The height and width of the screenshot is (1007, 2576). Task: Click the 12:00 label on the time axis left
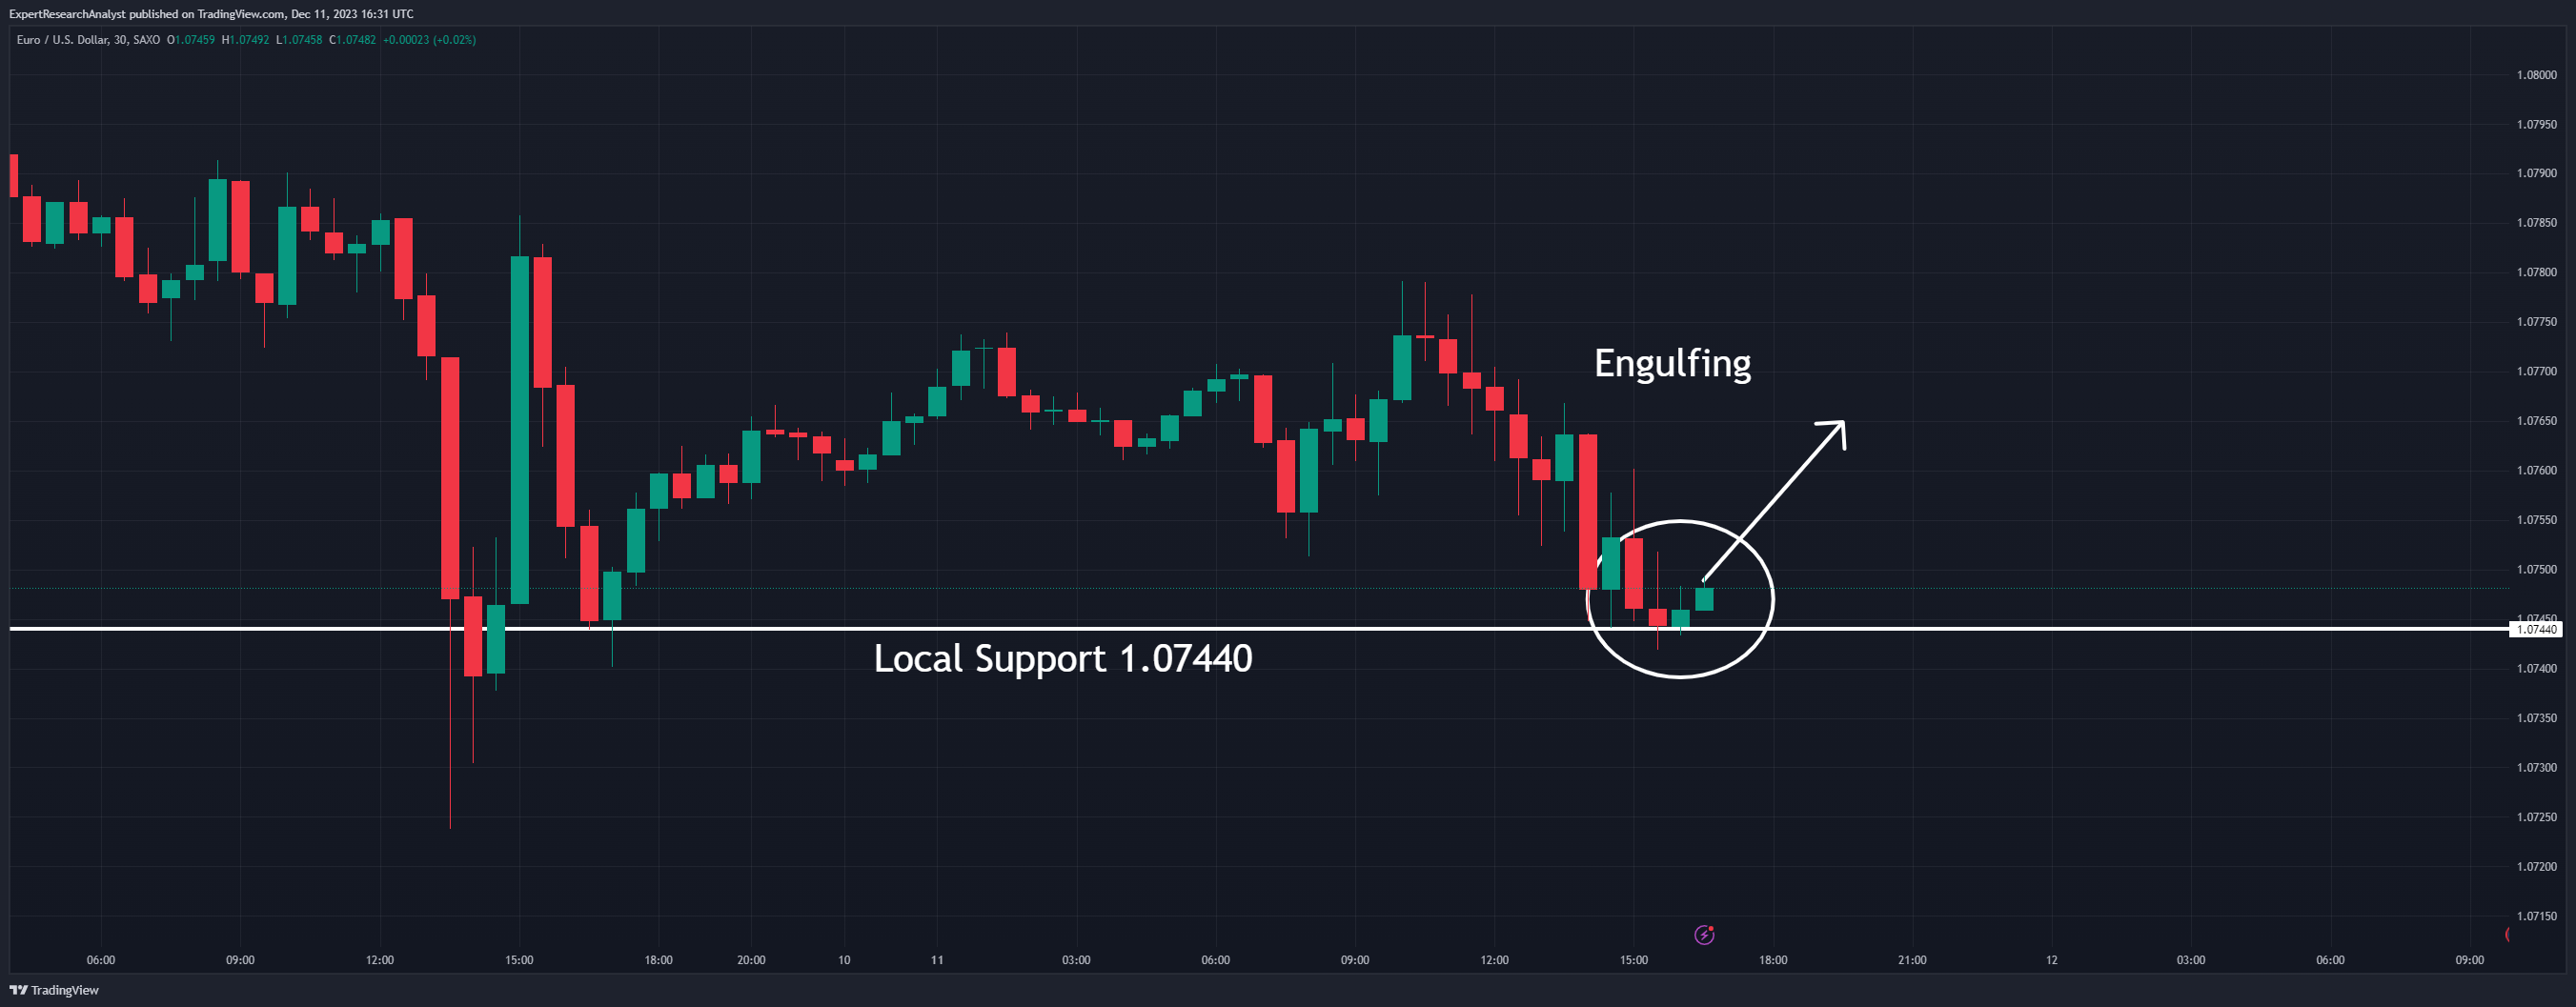[379, 960]
